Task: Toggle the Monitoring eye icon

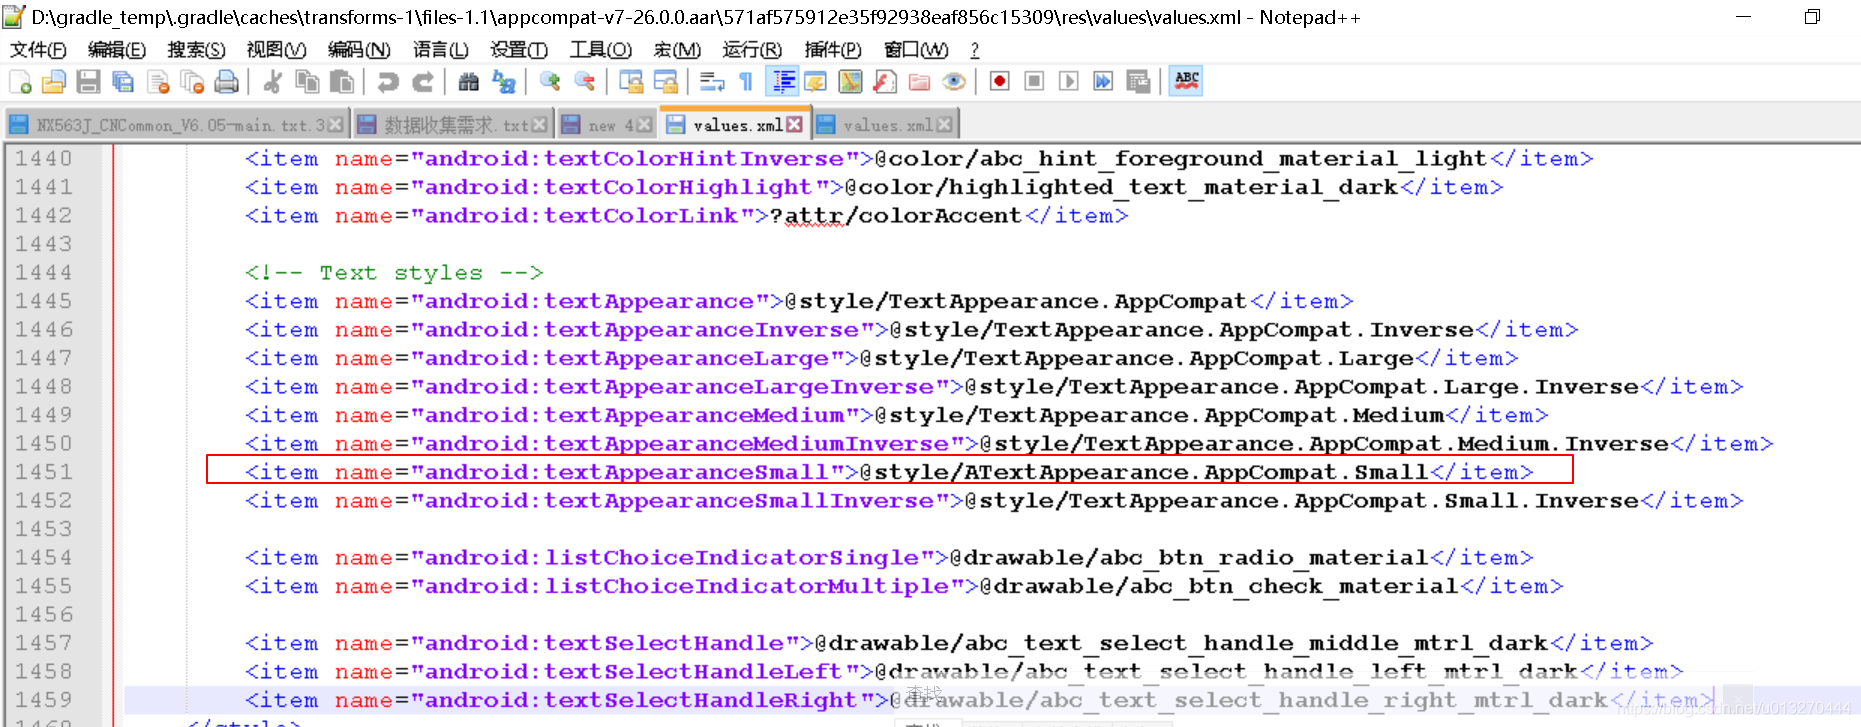Action: [954, 82]
